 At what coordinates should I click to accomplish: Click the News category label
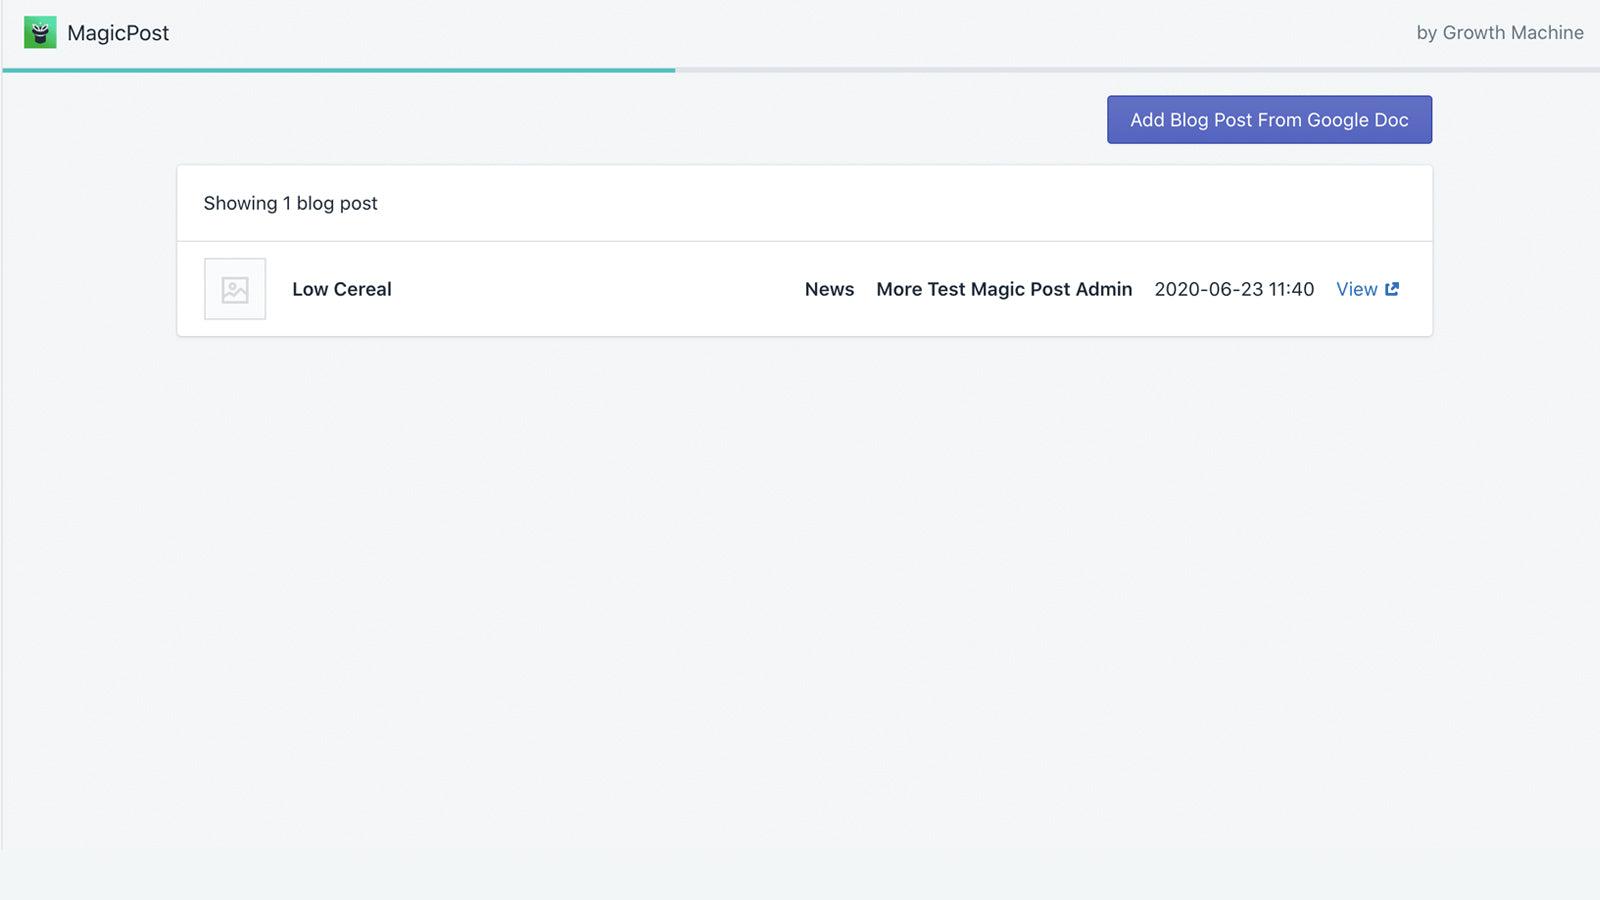pyautogui.click(x=829, y=289)
